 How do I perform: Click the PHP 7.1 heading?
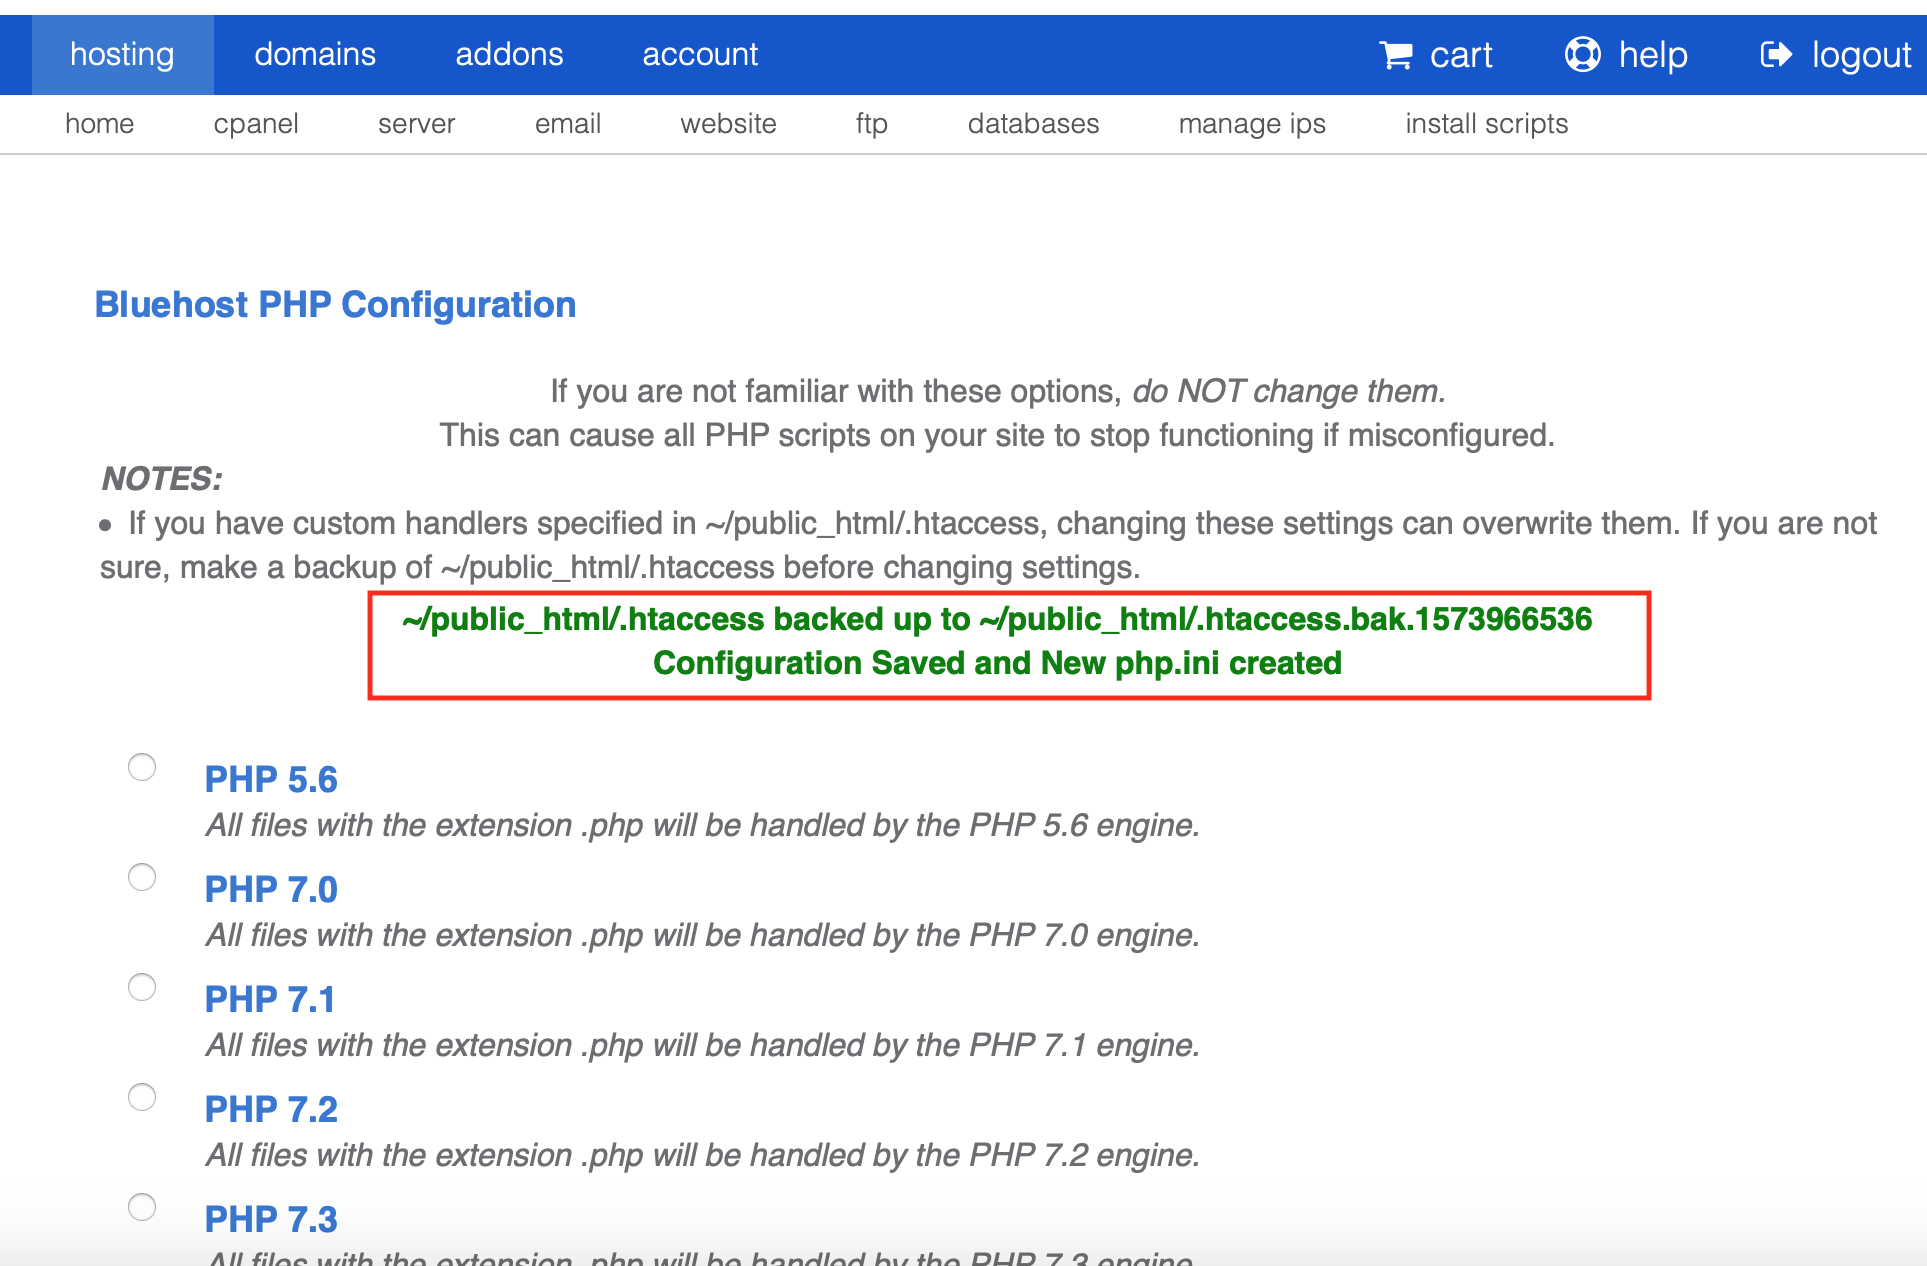coord(270,999)
